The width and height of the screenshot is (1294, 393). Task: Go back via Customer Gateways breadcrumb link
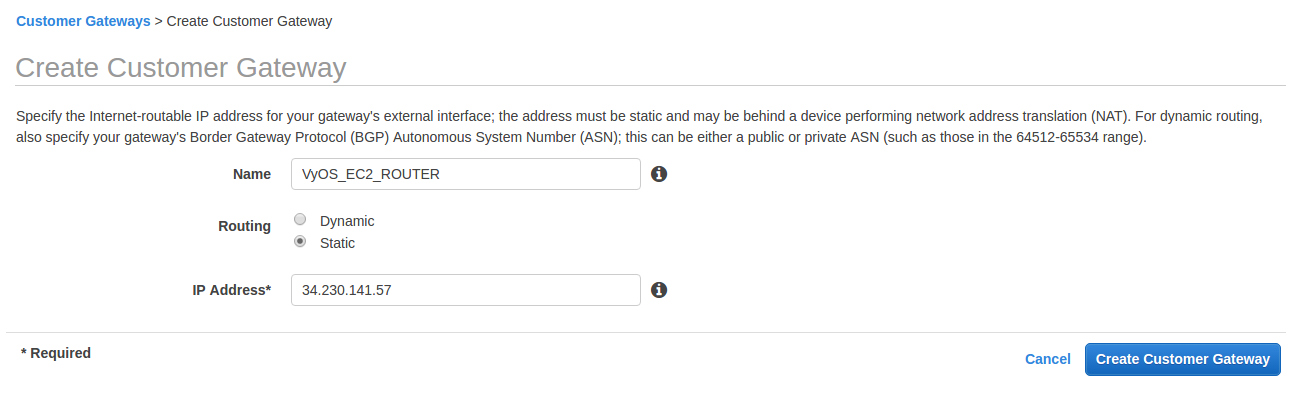[x=83, y=20]
